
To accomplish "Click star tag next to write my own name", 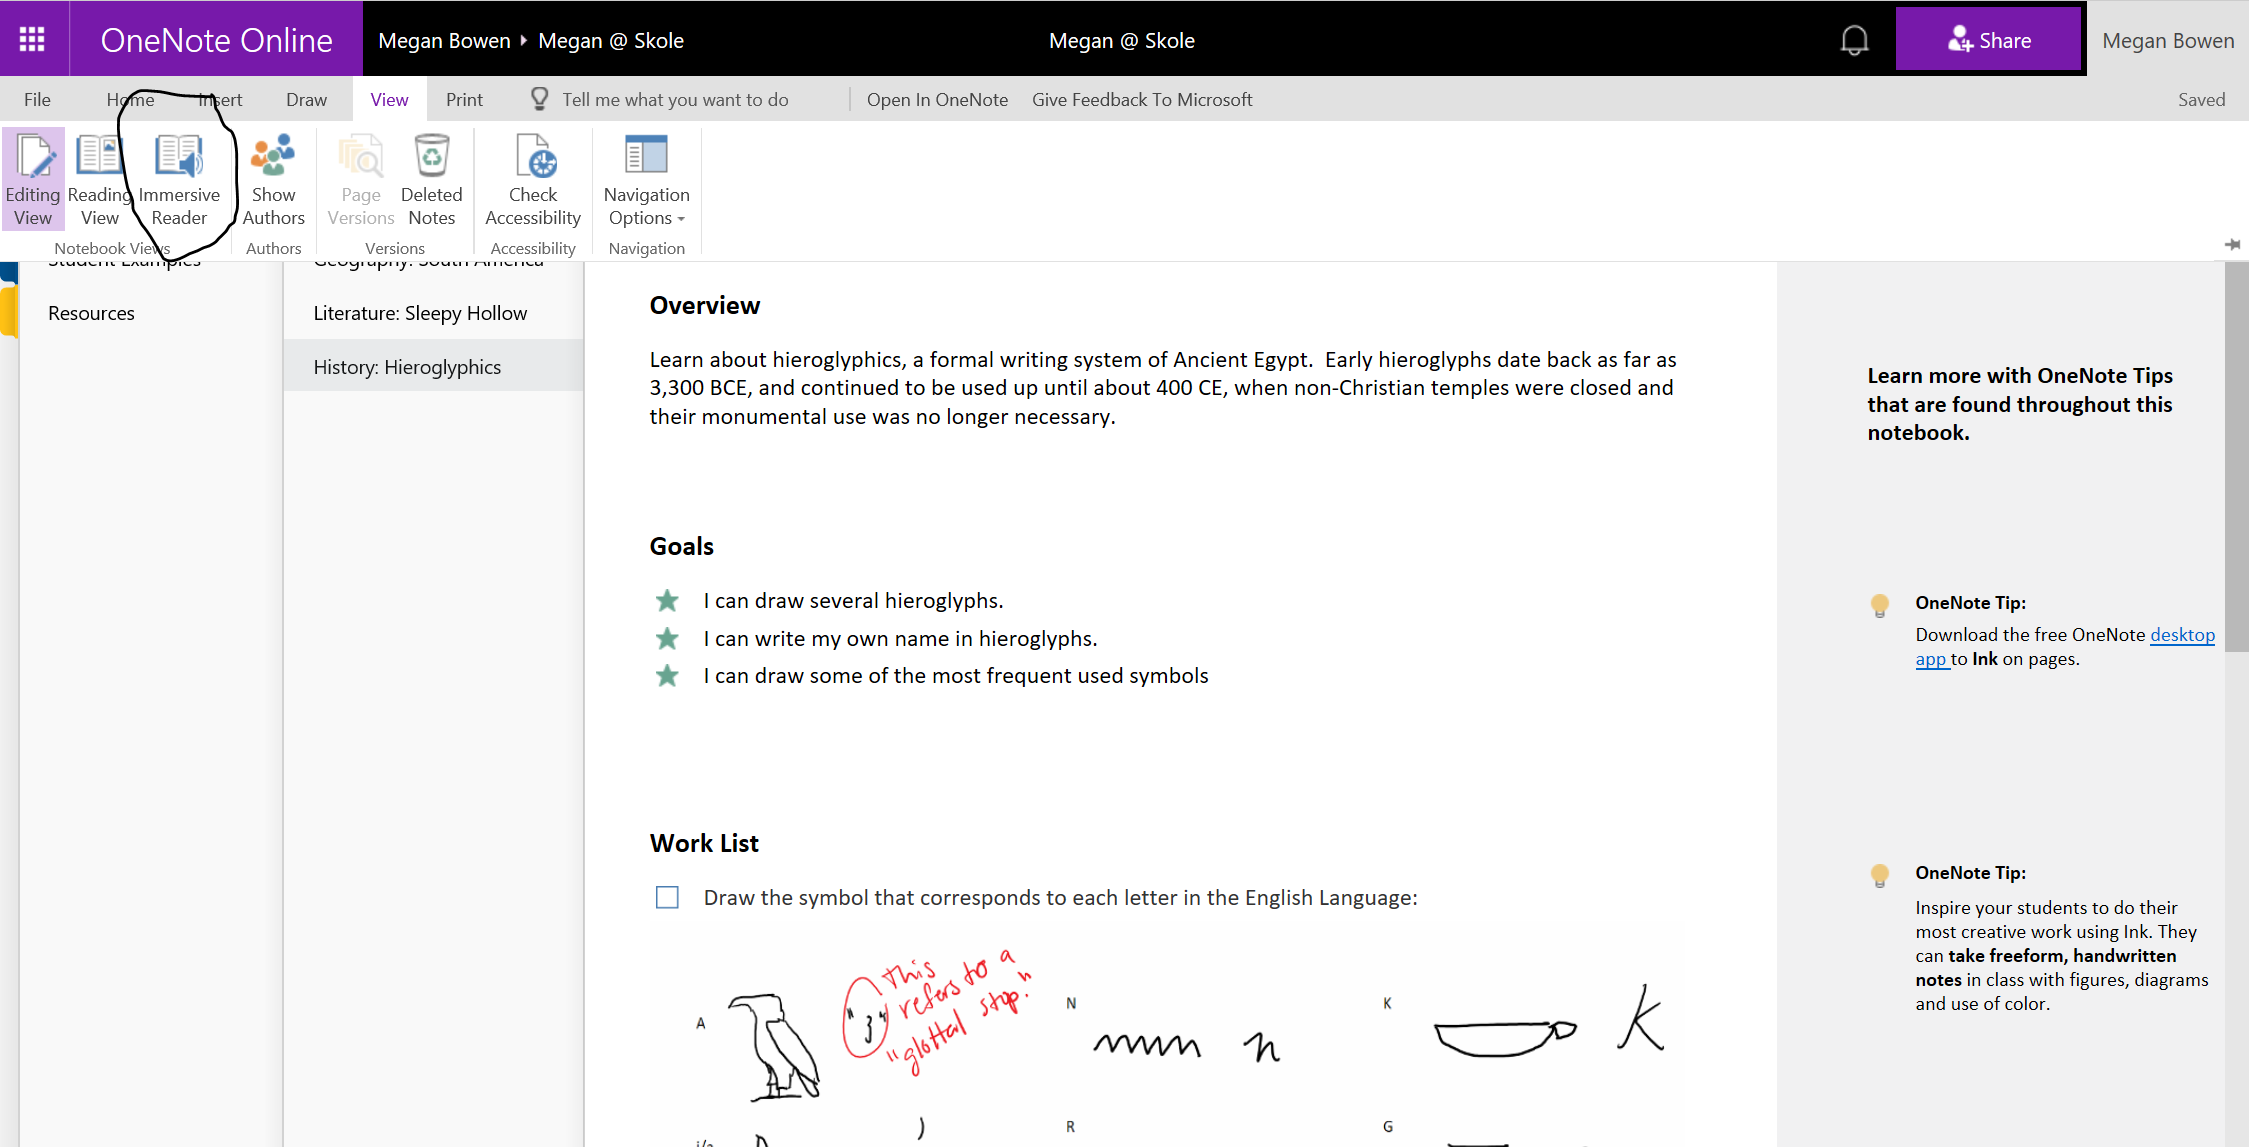I will 667,638.
